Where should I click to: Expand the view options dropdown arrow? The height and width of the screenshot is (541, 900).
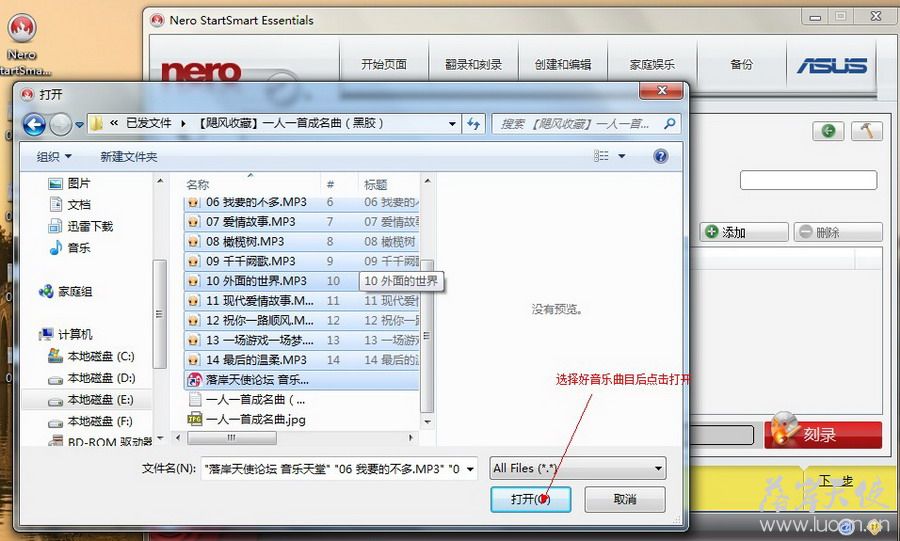[x=622, y=156]
